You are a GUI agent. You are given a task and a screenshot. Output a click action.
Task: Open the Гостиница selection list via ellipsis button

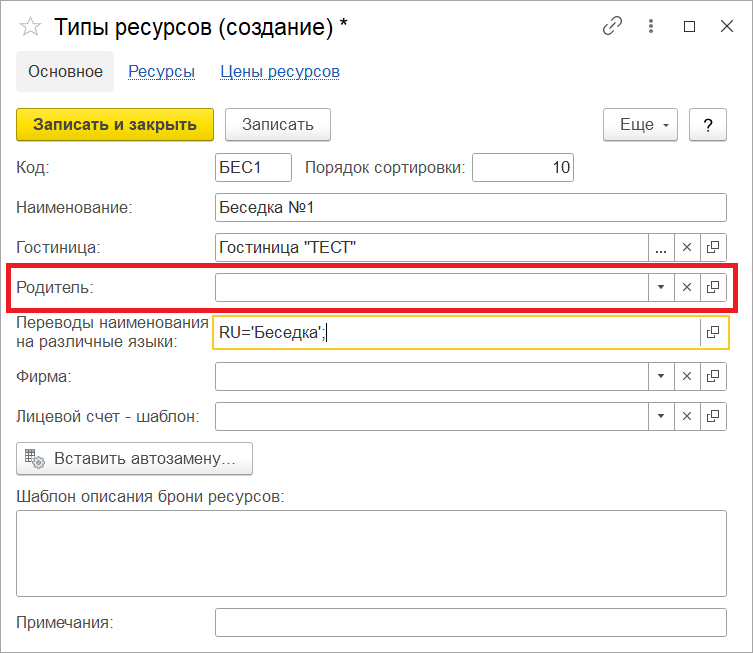click(x=661, y=248)
